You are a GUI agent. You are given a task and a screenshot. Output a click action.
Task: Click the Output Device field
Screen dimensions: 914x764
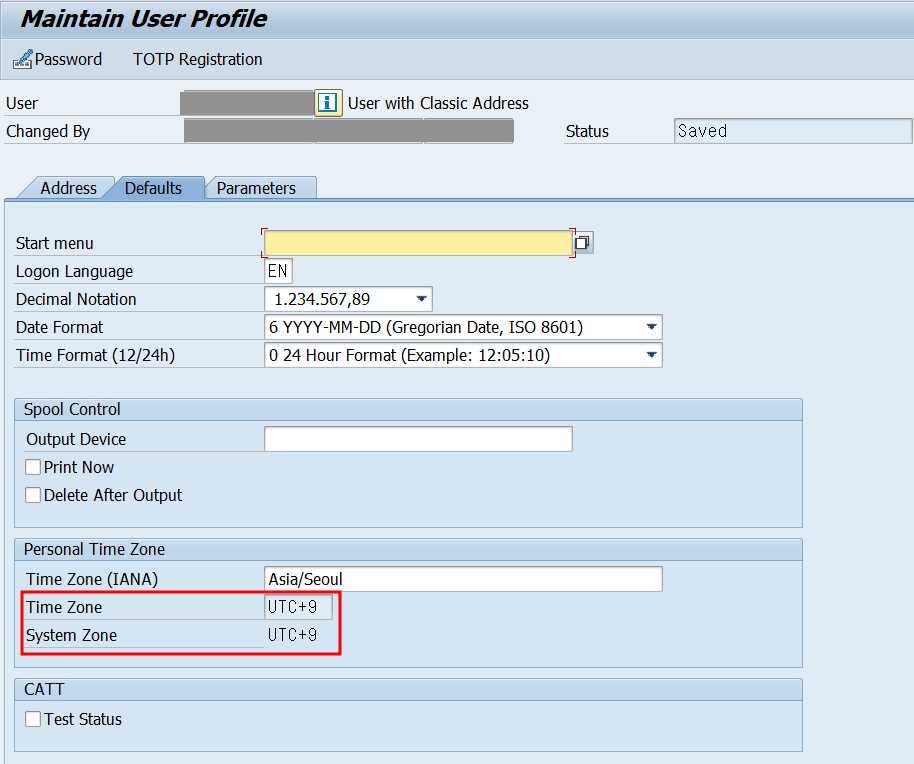point(418,439)
